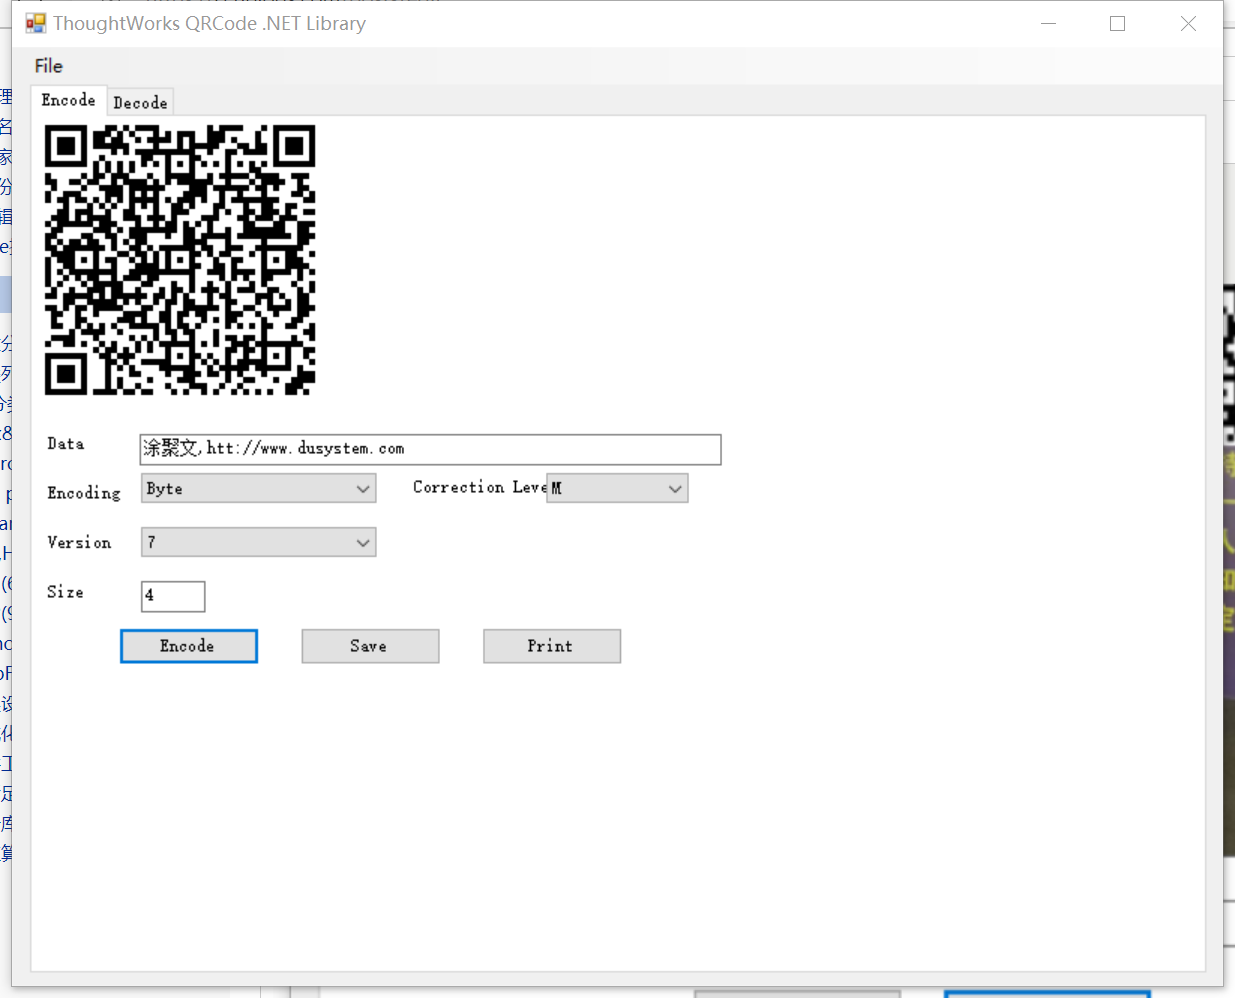This screenshot has height=998, width=1235.
Task: Click the generated QR code image
Action: pos(180,260)
